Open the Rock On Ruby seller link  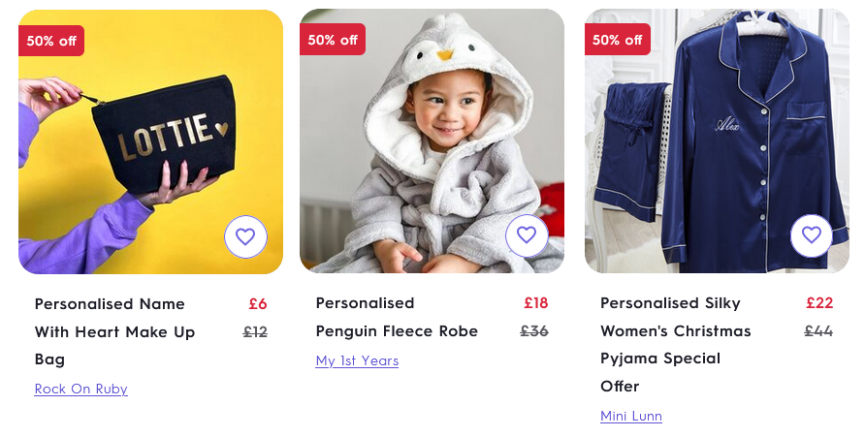(81, 389)
